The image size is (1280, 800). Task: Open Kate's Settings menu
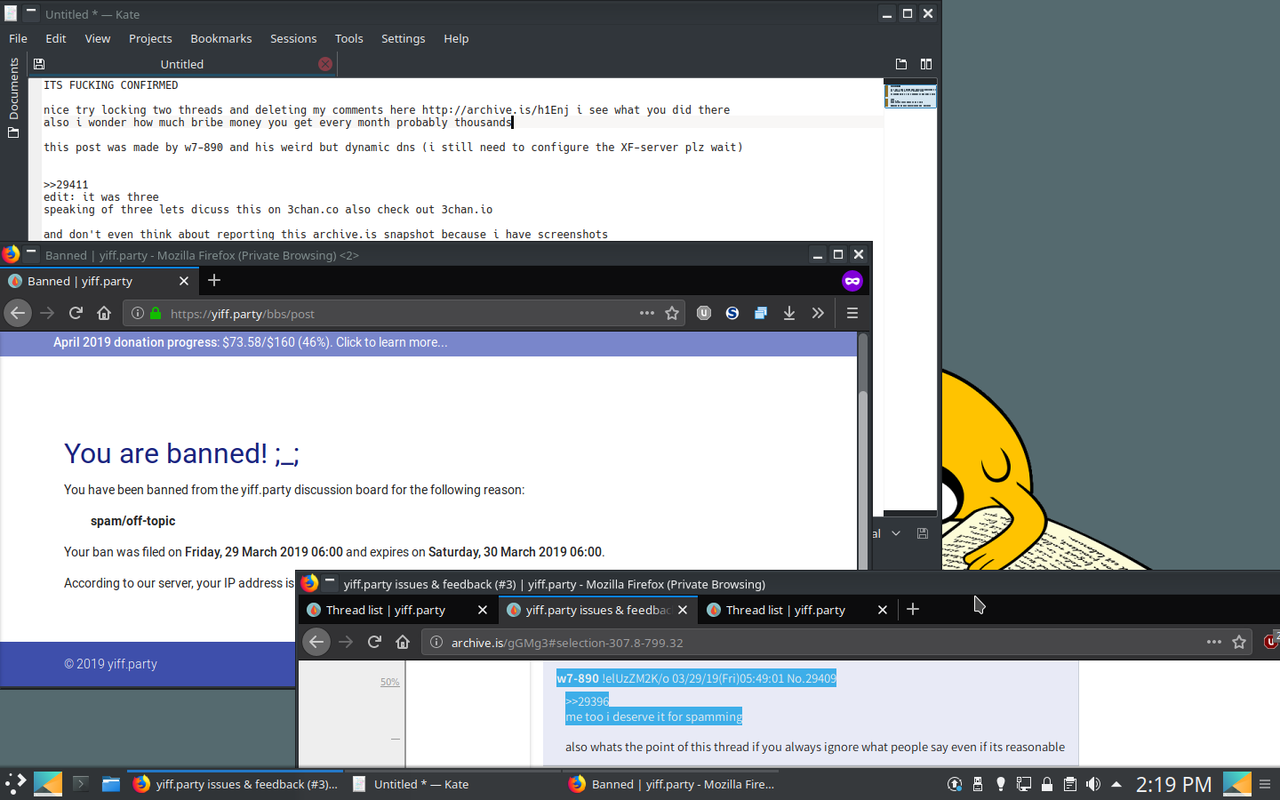(x=403, y=38)
